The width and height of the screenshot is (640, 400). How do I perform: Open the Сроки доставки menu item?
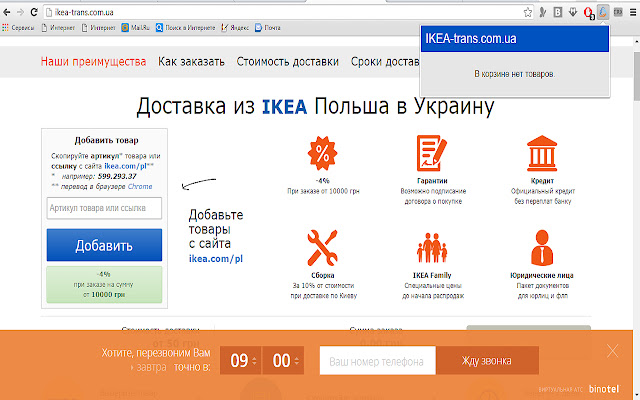click(385, 62)
